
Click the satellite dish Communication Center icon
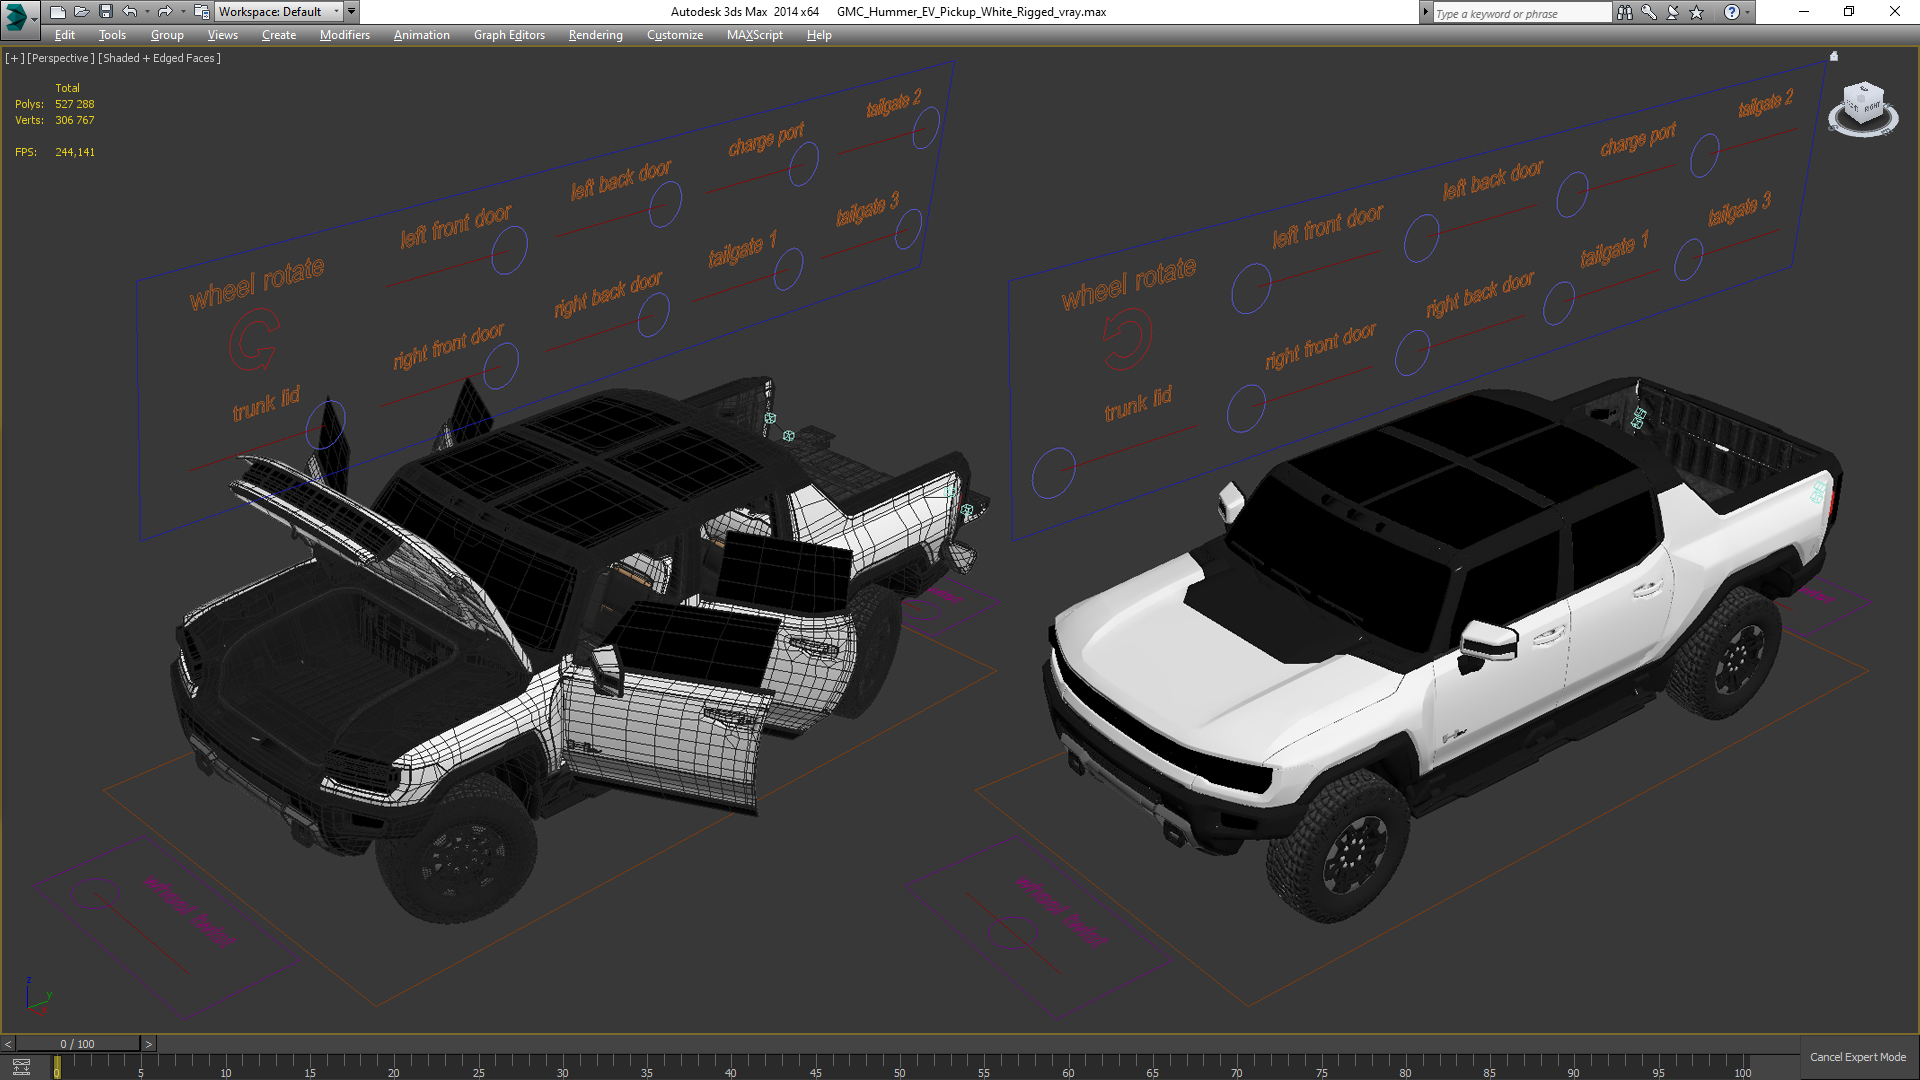[1673, 12]
